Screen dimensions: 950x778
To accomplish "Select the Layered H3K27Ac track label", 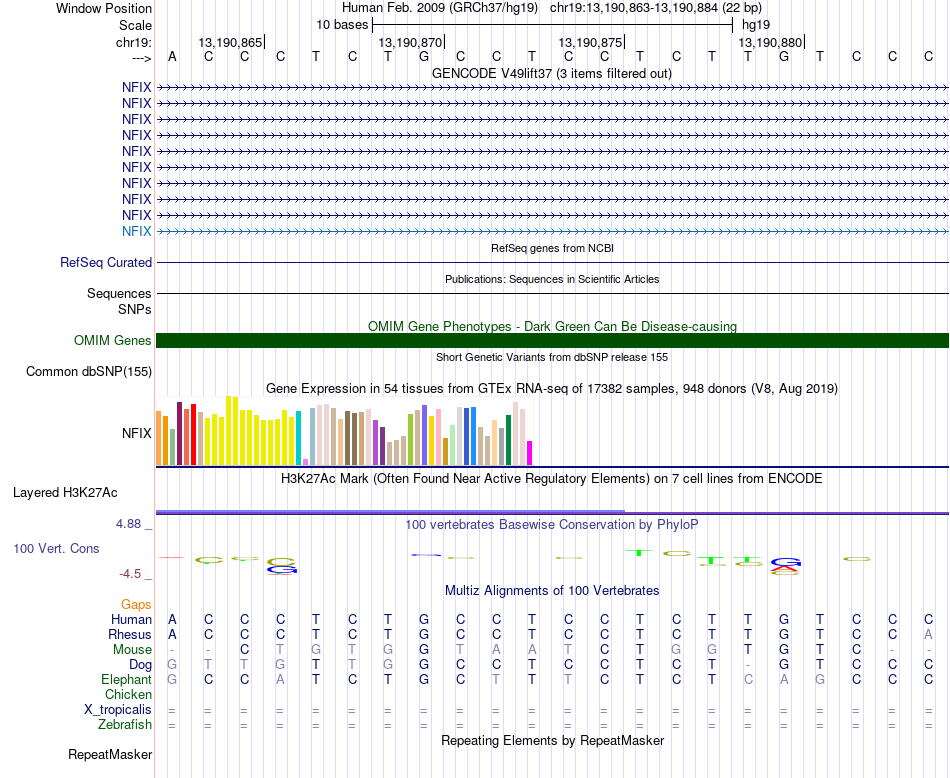I will click(65, 493).
